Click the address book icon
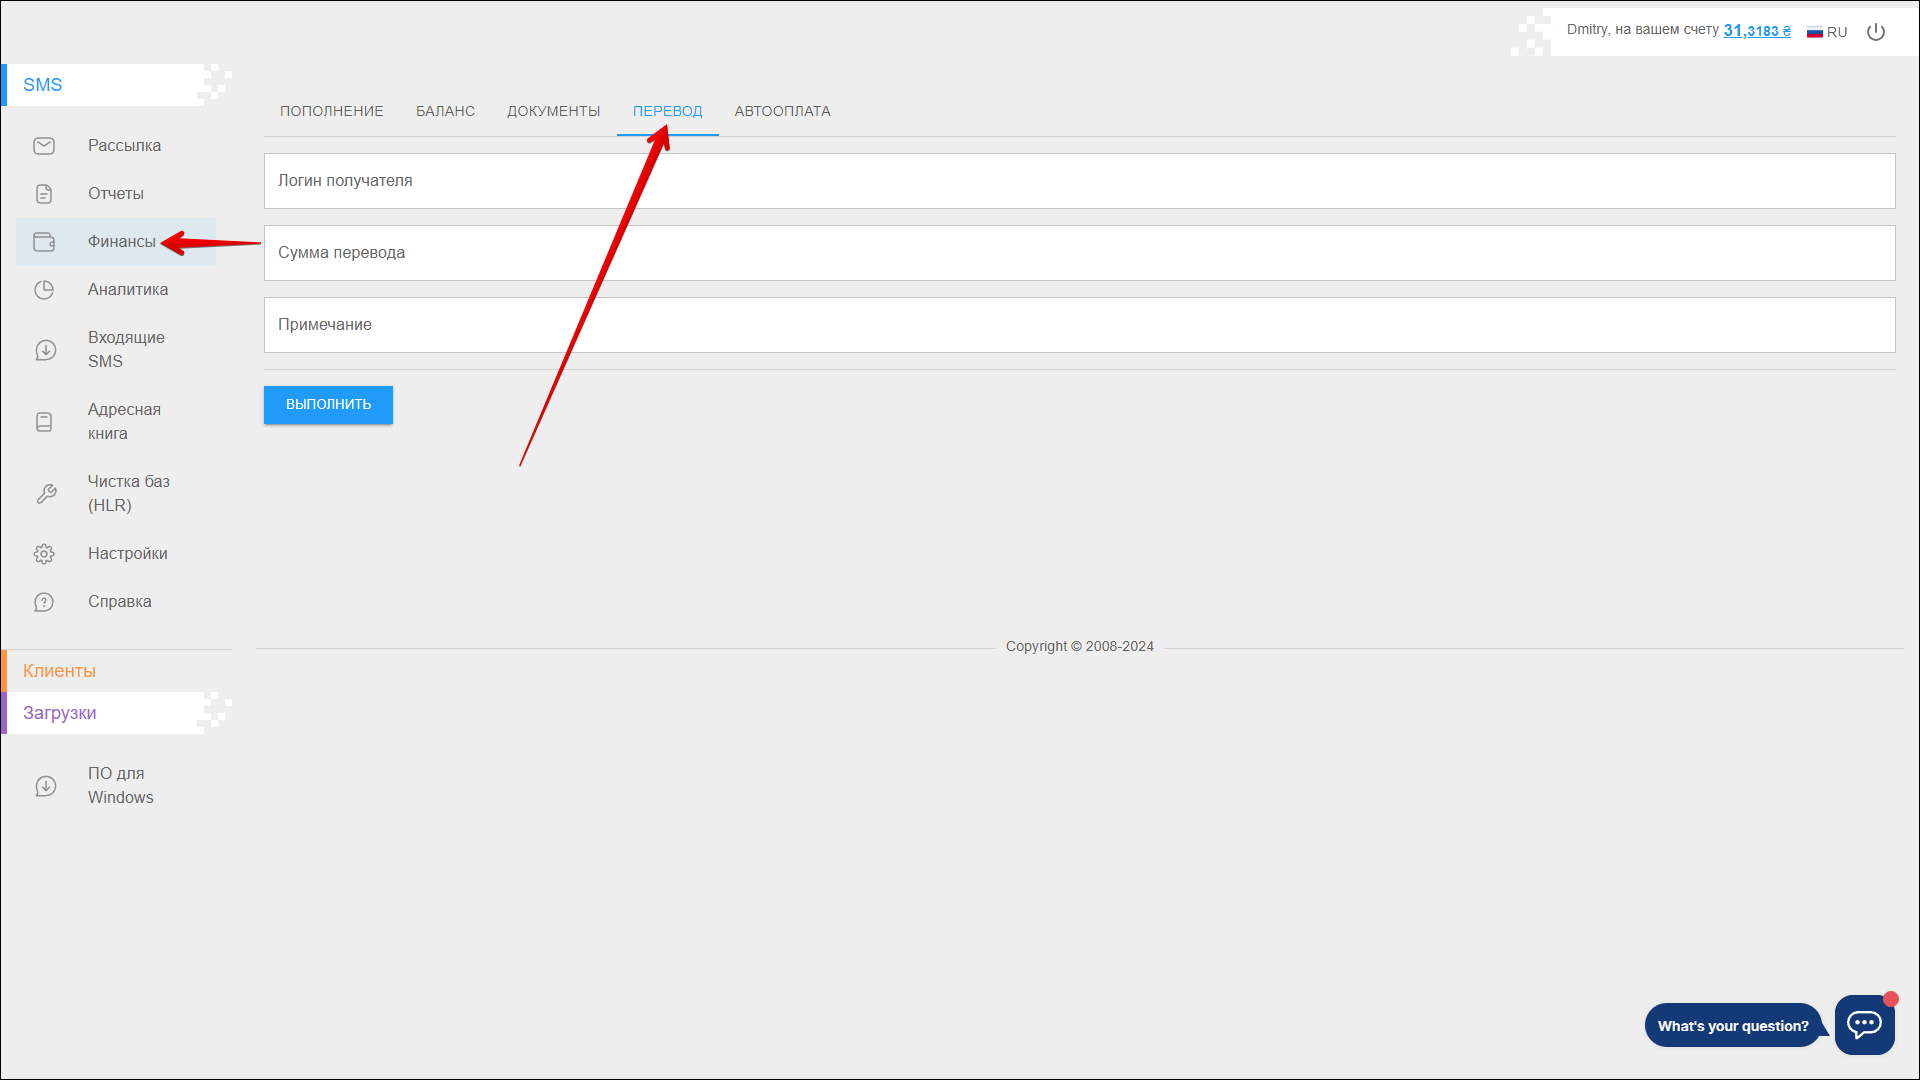This screenshot has width=1920, height=1080. (44, 422)
